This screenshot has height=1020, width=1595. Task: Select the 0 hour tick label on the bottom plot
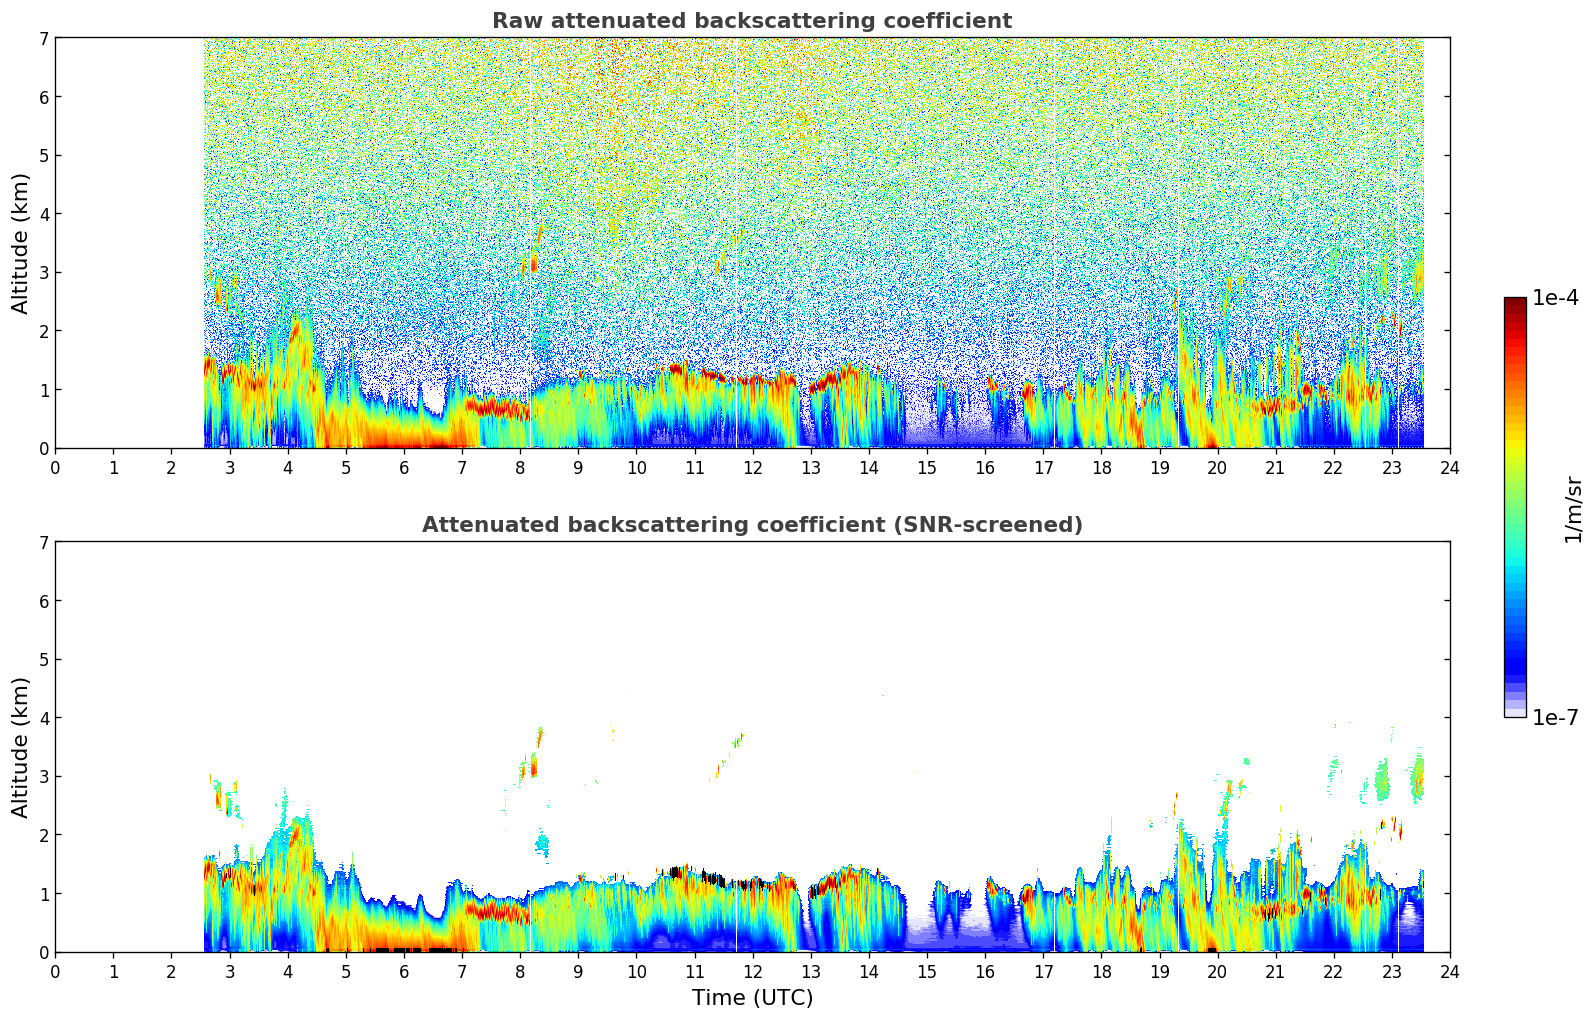56,972
